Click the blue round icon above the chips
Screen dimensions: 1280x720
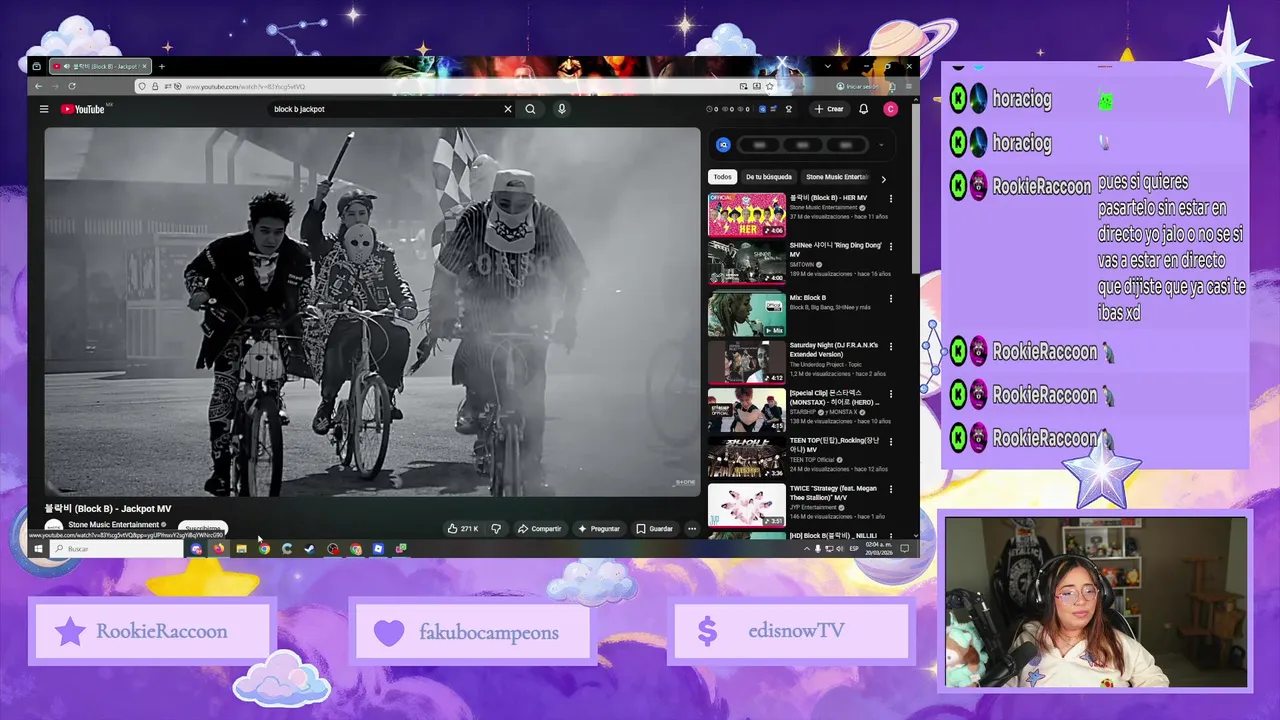pyautogui.click(x=723, y=145)
